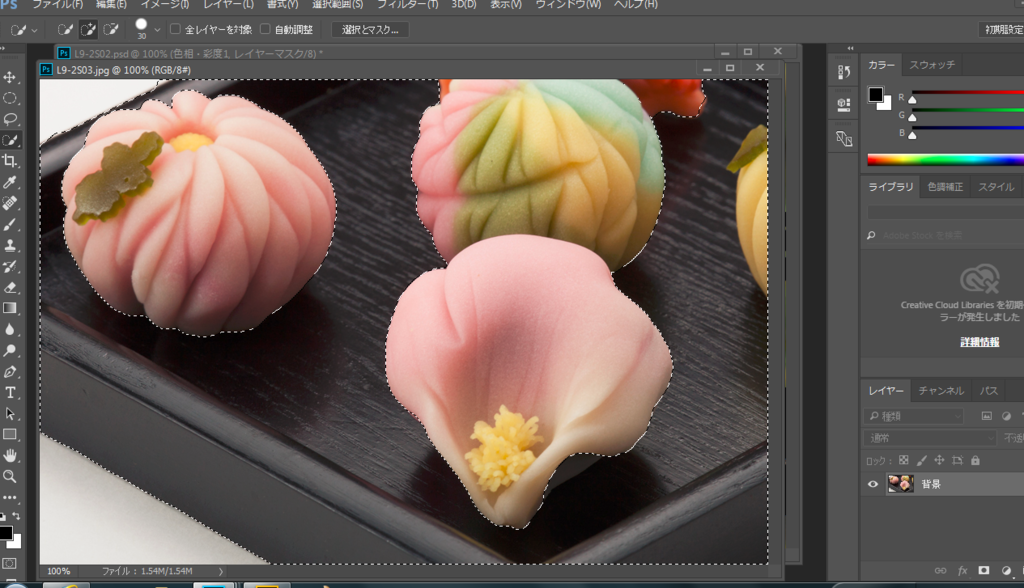Image resolution: width=1024 pixels, height=588 pixels.
Task: Select the Crop tool
Action: pos(10,161)
